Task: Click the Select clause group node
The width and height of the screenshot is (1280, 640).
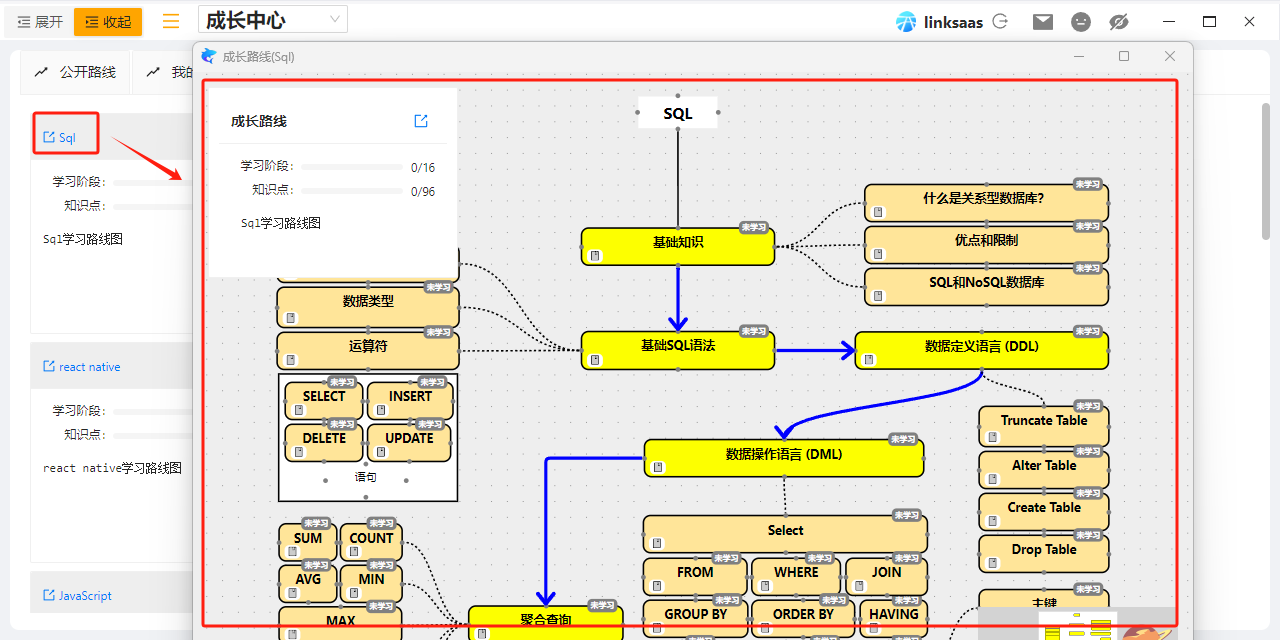Action: [x=785, y=534]
